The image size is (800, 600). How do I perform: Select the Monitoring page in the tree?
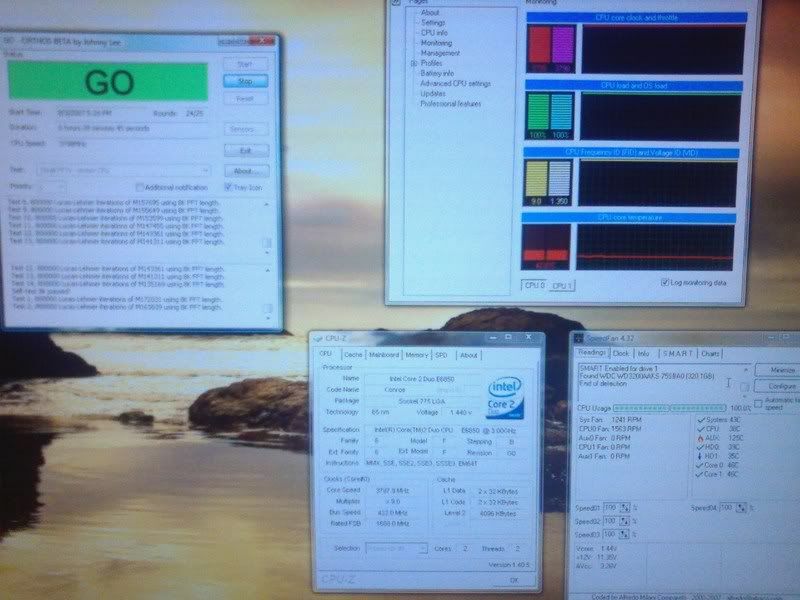click(x=436, y=43)
